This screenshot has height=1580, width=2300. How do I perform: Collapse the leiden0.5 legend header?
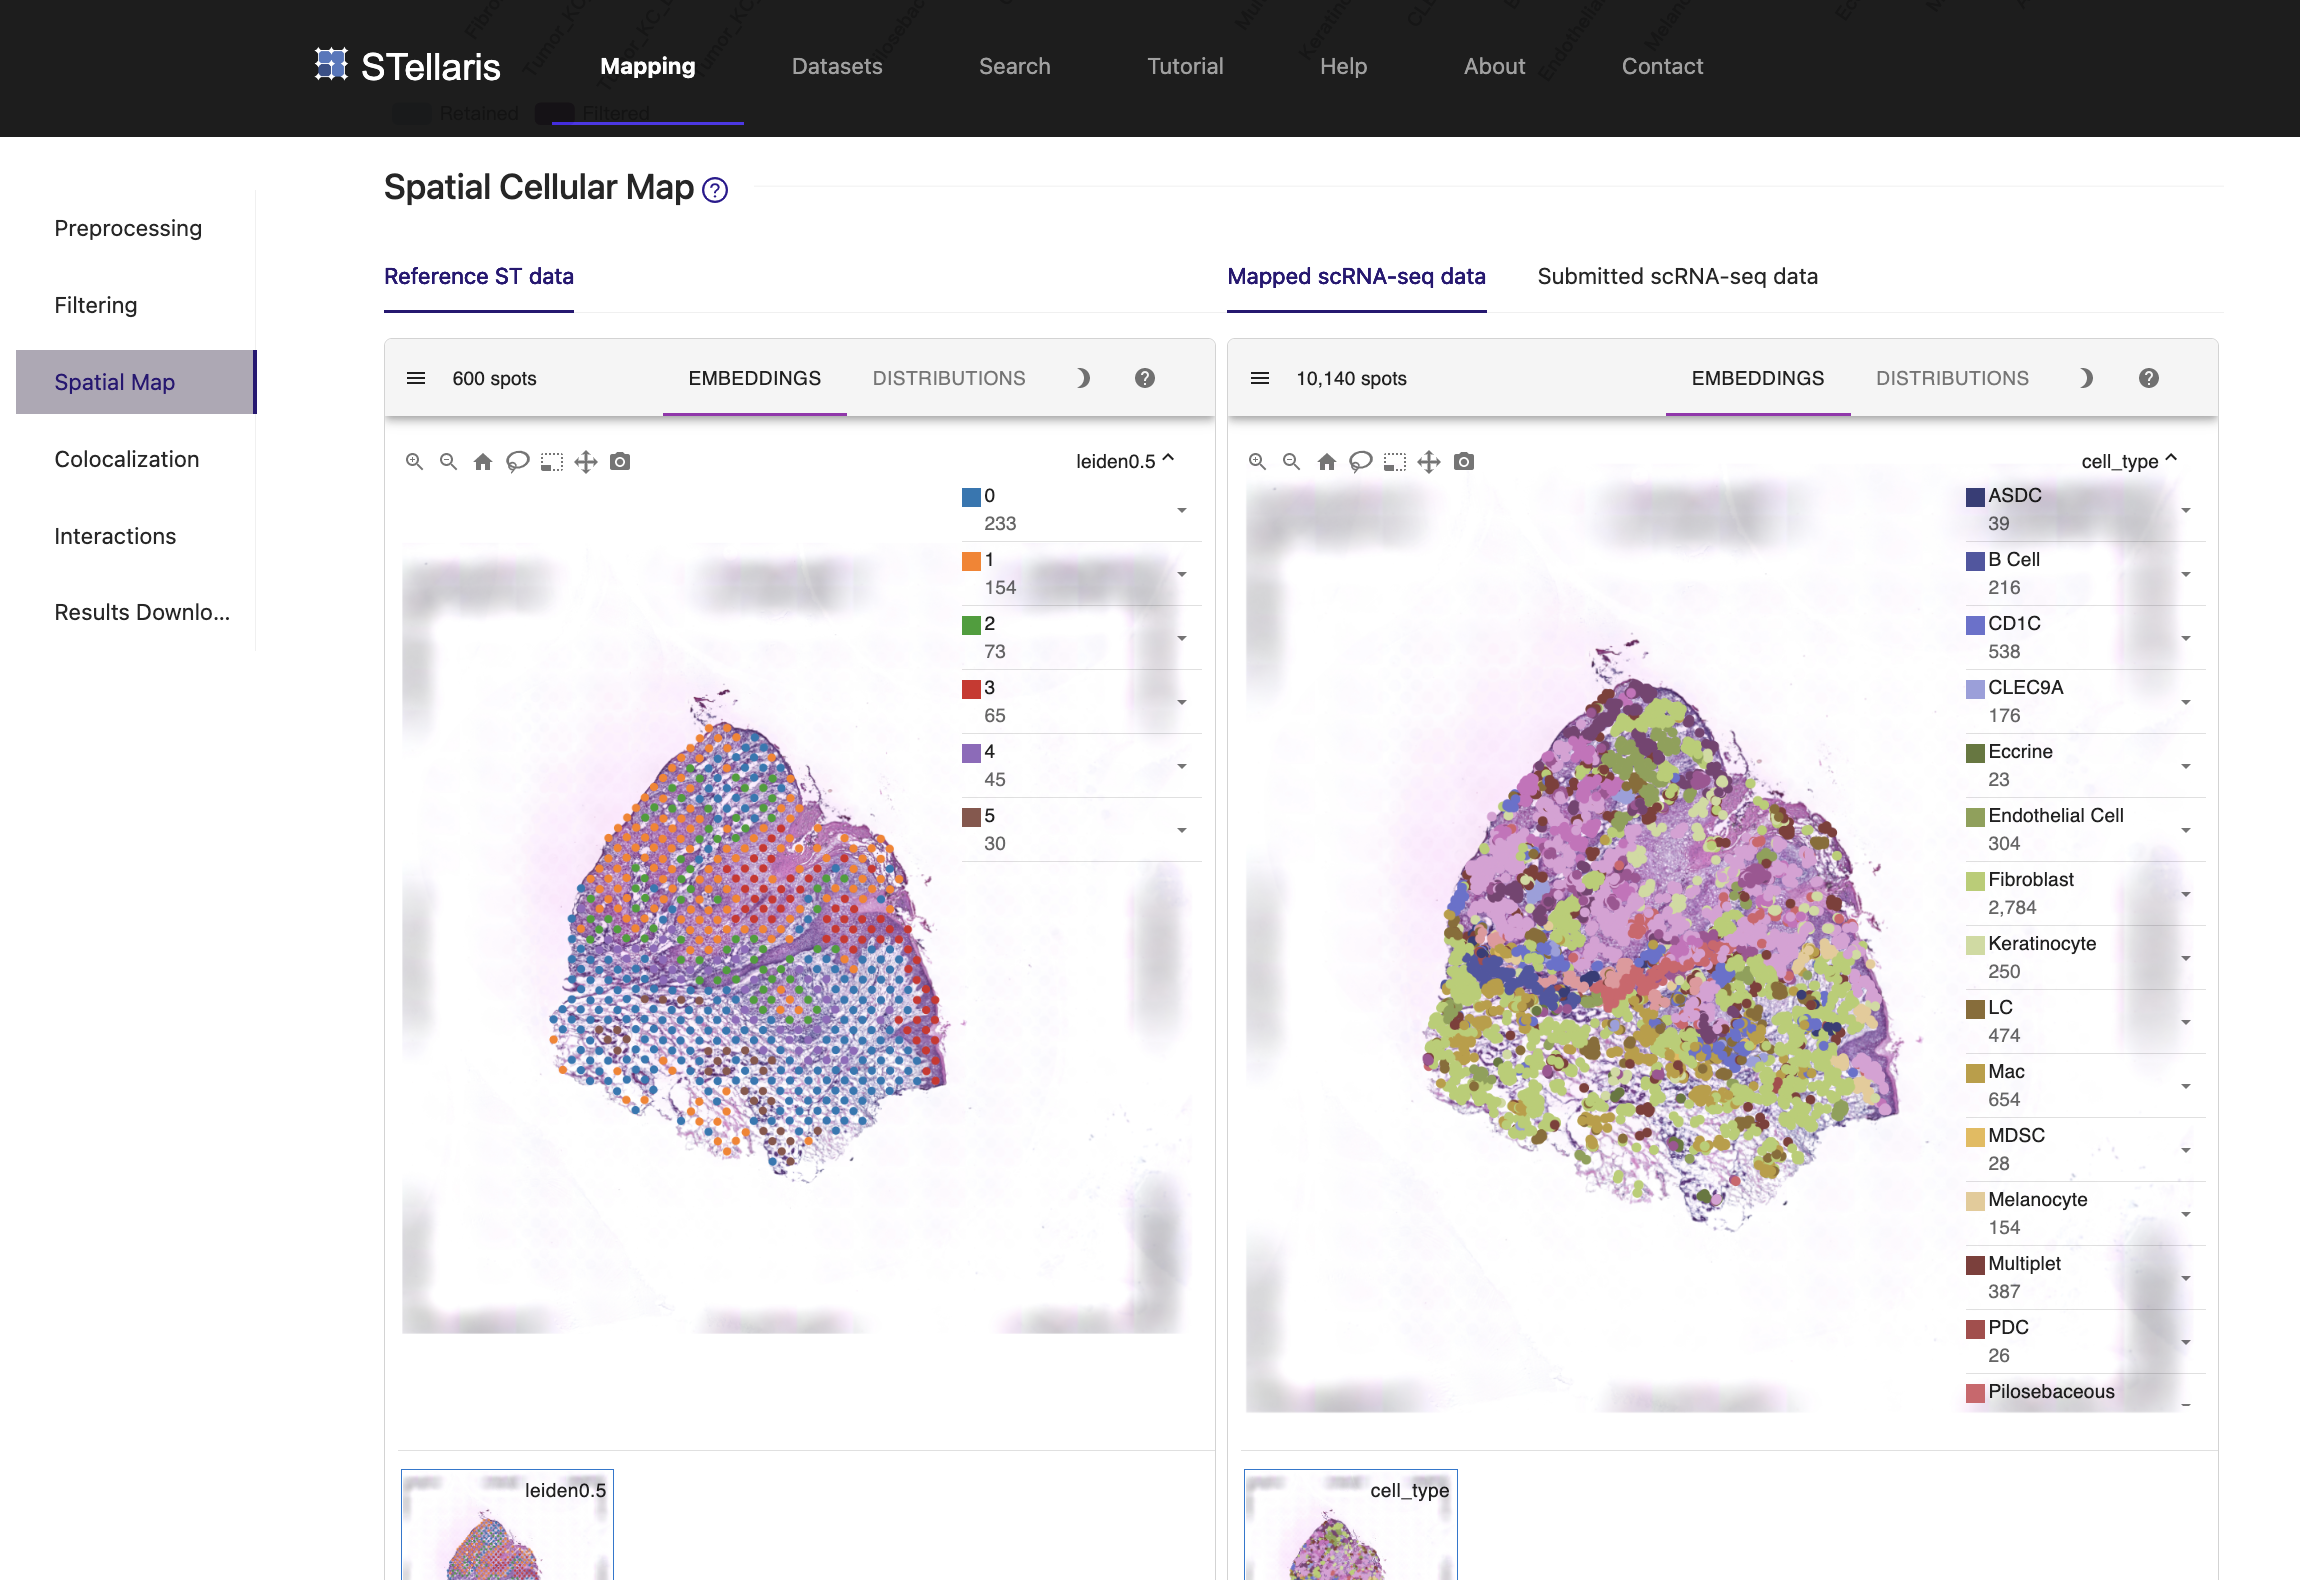pos(1125,460)
